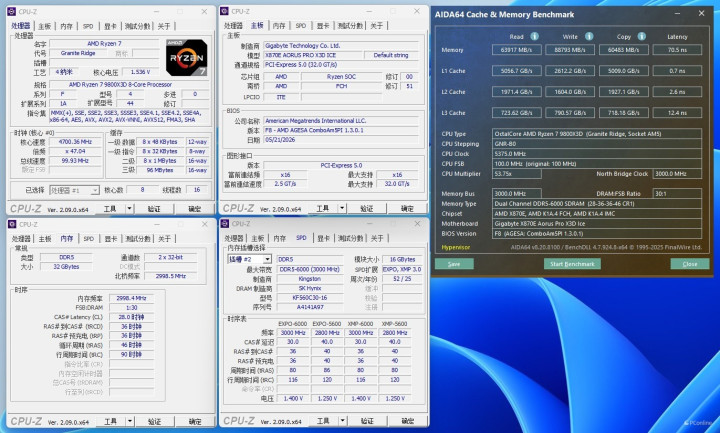Click Save button in AIDA64
This screenshot has width=720, height=433.
tap(454, 264)
